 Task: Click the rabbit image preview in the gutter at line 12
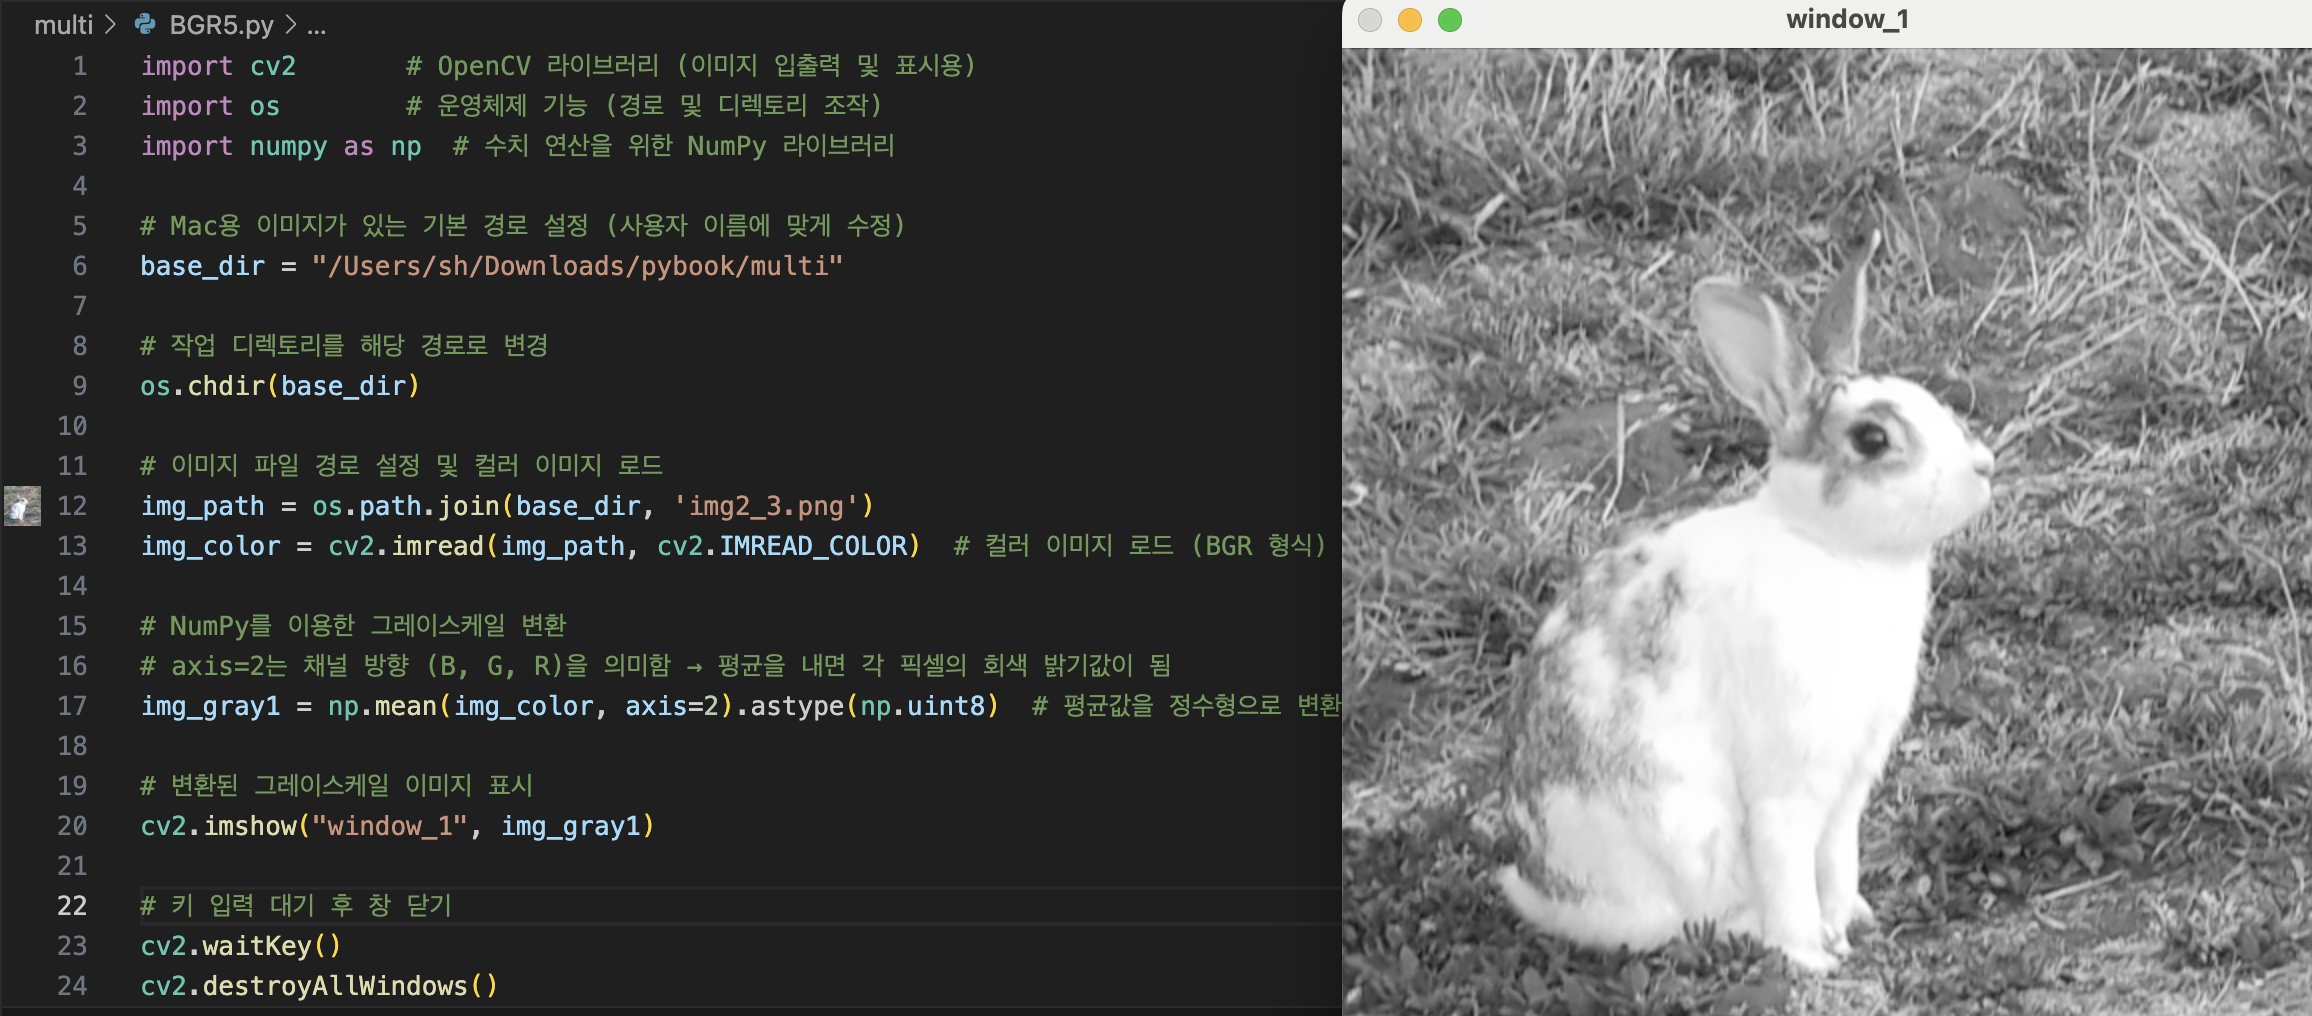[x=22, y=505]
